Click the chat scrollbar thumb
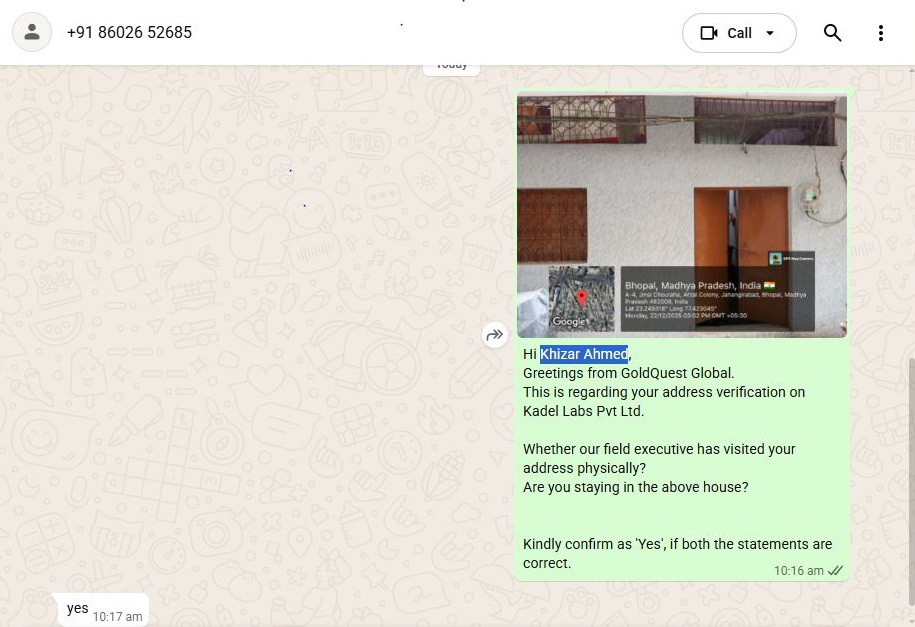The width and height of the screenshot is (915, 627). click(911, 482)
